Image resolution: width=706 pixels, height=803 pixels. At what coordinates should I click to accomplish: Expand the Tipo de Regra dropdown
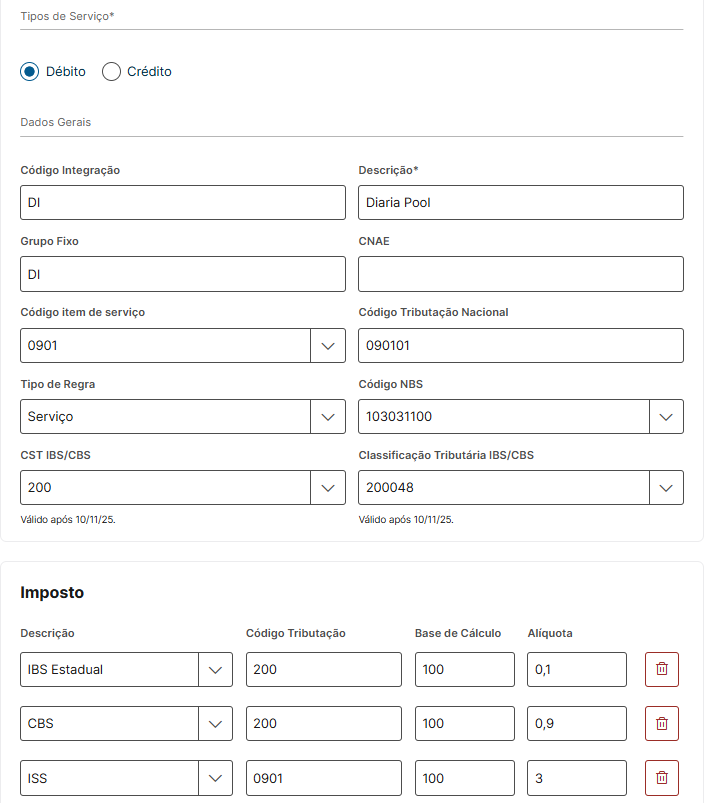(x=327, y=417)
